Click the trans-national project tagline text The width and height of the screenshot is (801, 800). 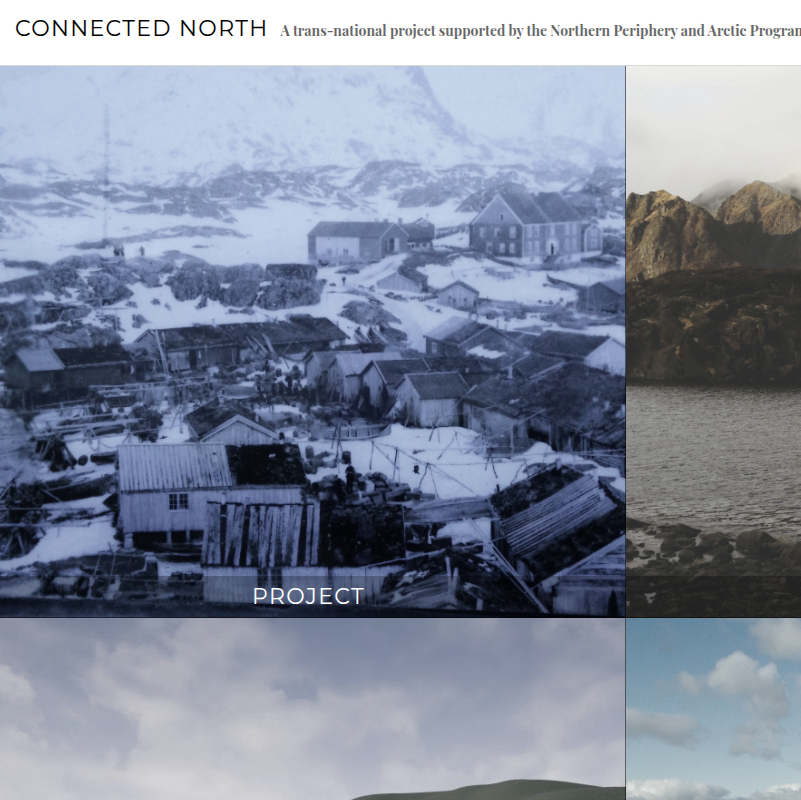(540, 31)
